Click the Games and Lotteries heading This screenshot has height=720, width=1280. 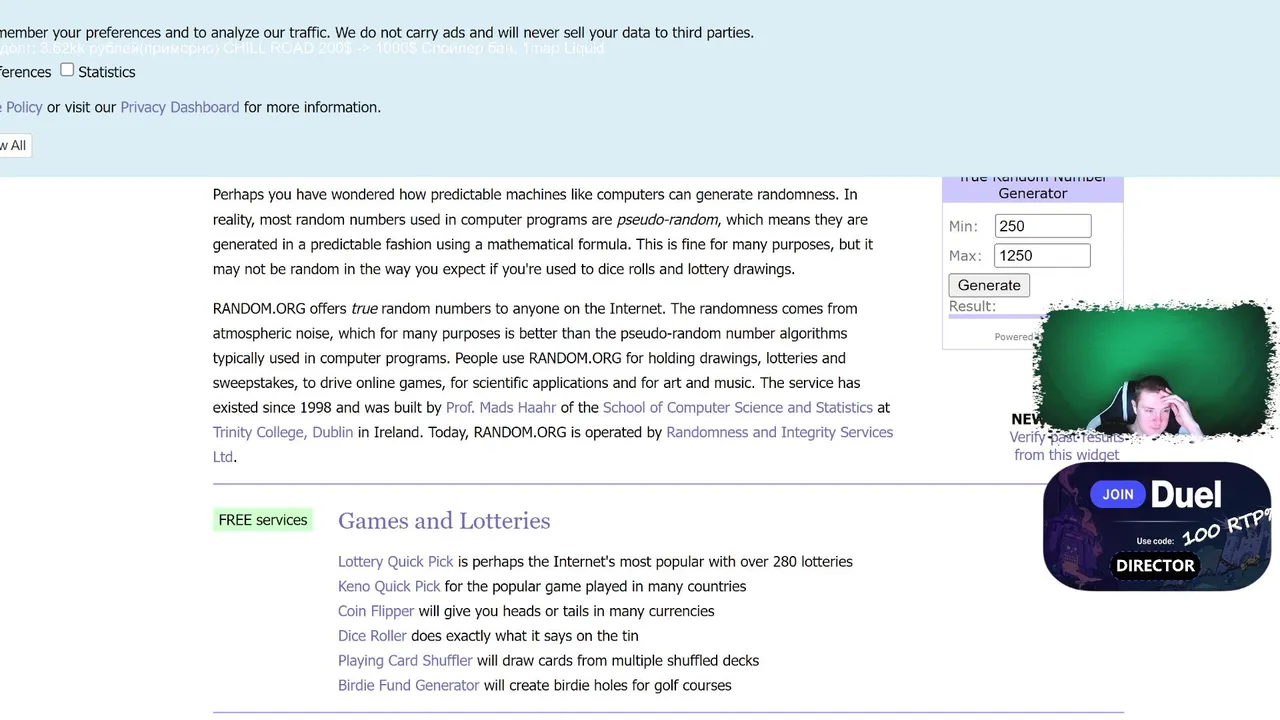coord(444,521)
